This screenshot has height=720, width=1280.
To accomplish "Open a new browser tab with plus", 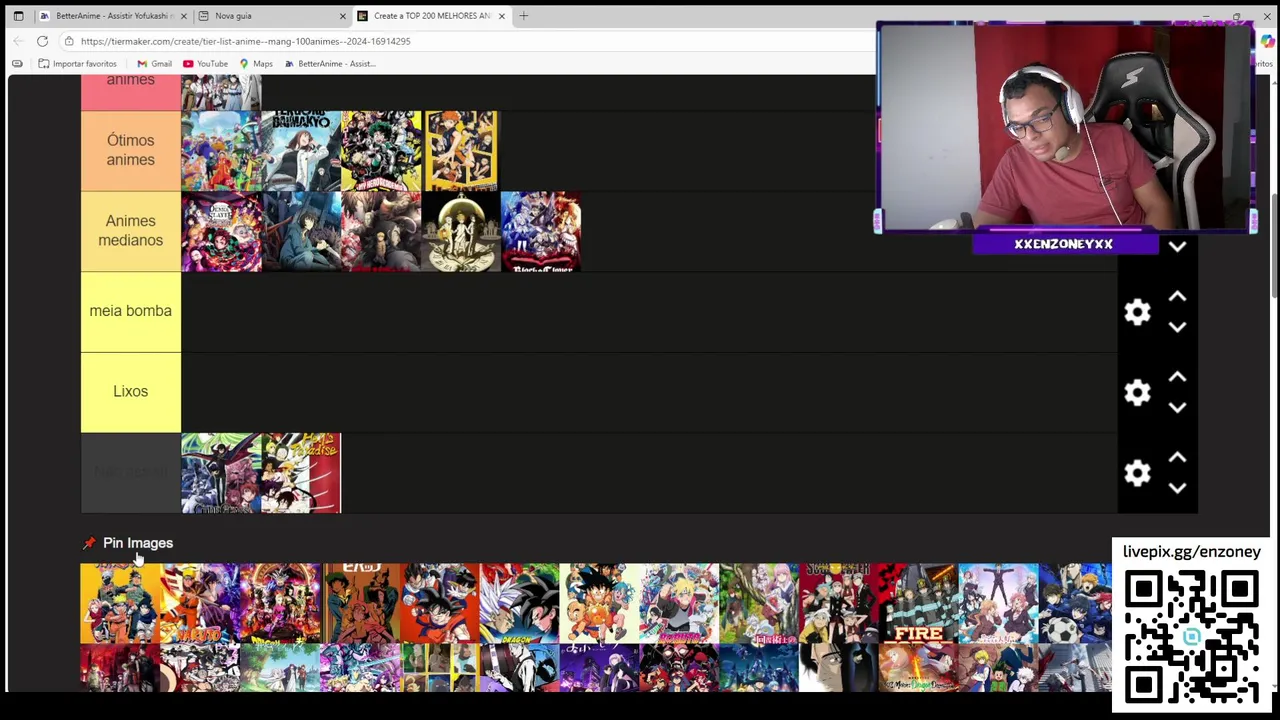I will pos(523,16).
